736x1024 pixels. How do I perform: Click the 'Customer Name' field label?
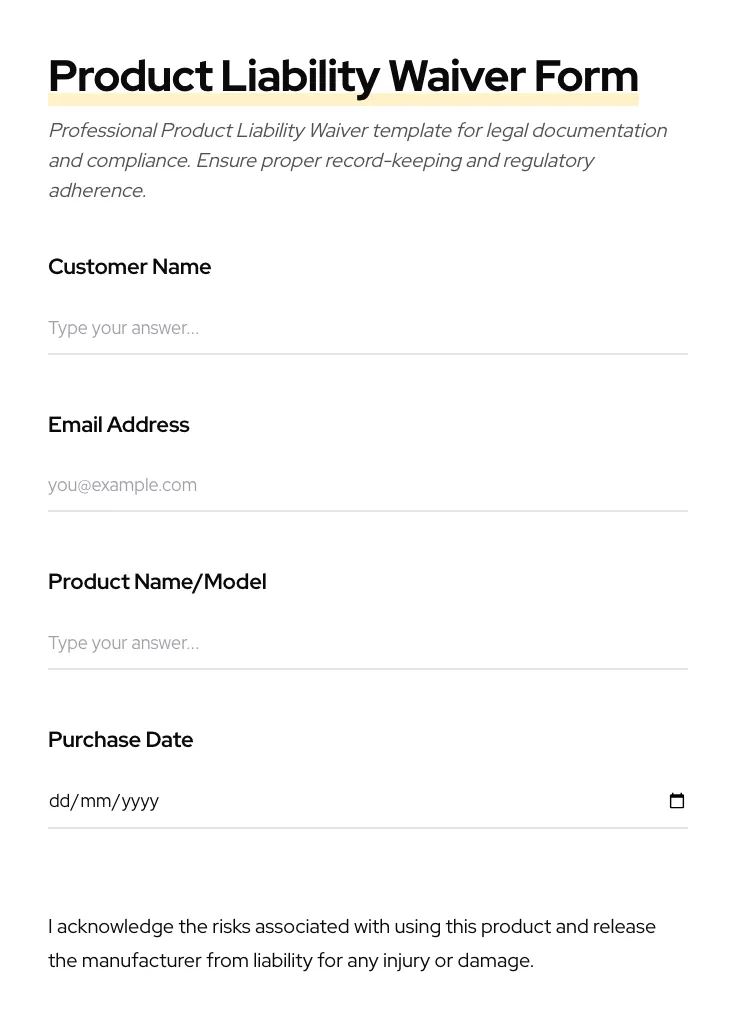coord(129,267)
